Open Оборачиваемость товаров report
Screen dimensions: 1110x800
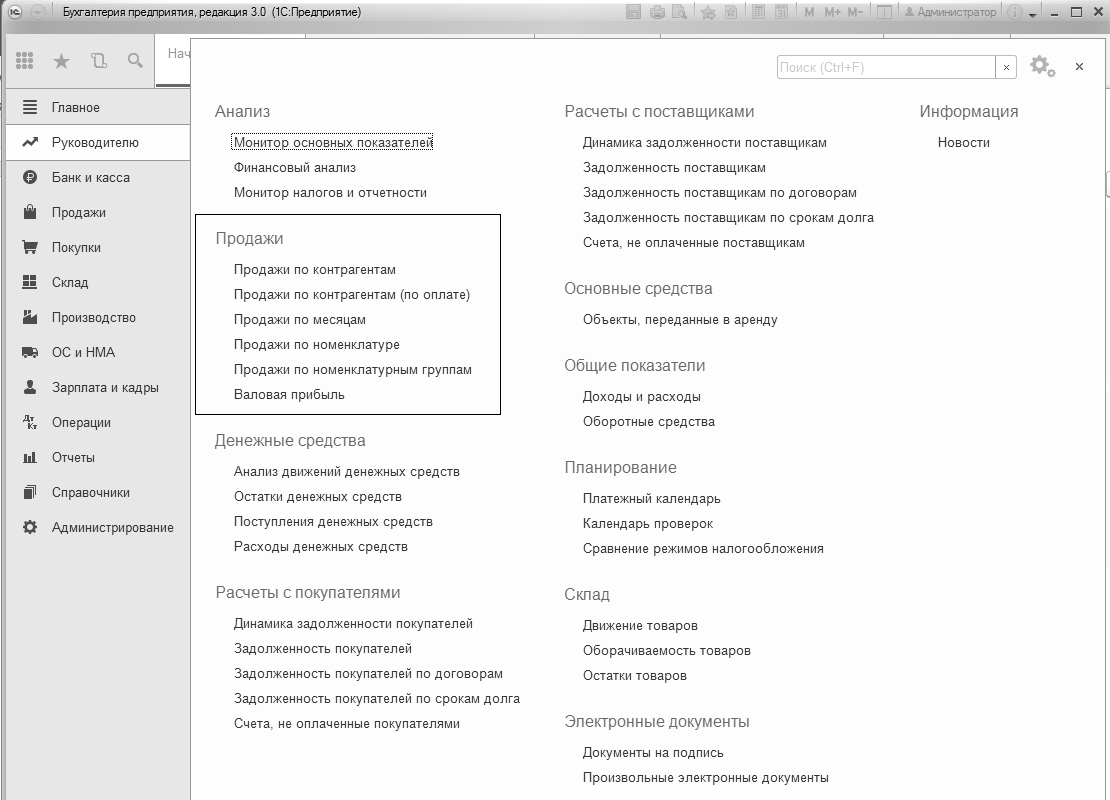point(667,651)
